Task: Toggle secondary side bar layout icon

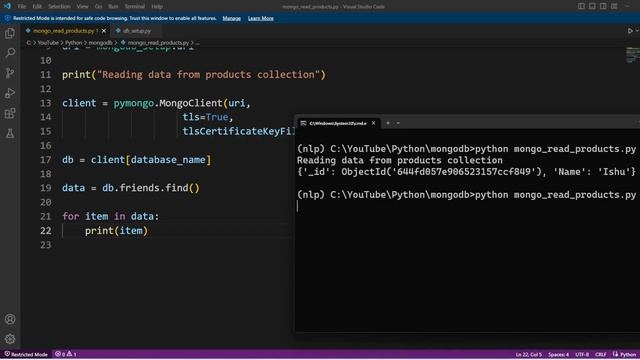Action: pyautogui.click(x=603, y=6)
